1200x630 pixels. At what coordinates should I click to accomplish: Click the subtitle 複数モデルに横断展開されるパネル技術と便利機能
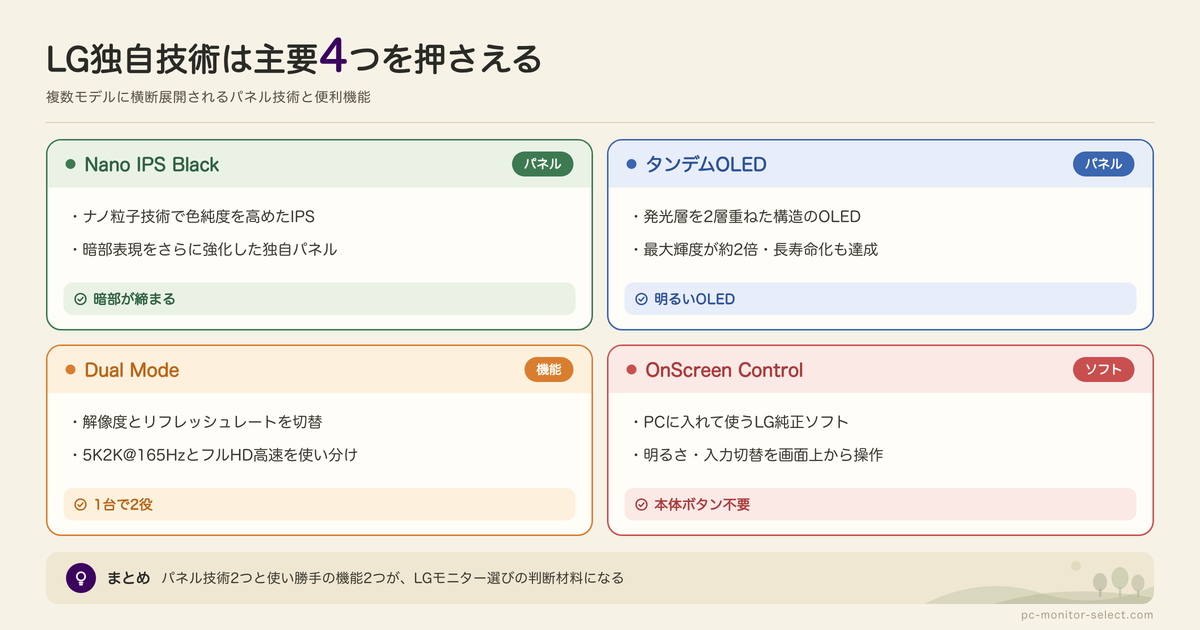tap(209, 98)
